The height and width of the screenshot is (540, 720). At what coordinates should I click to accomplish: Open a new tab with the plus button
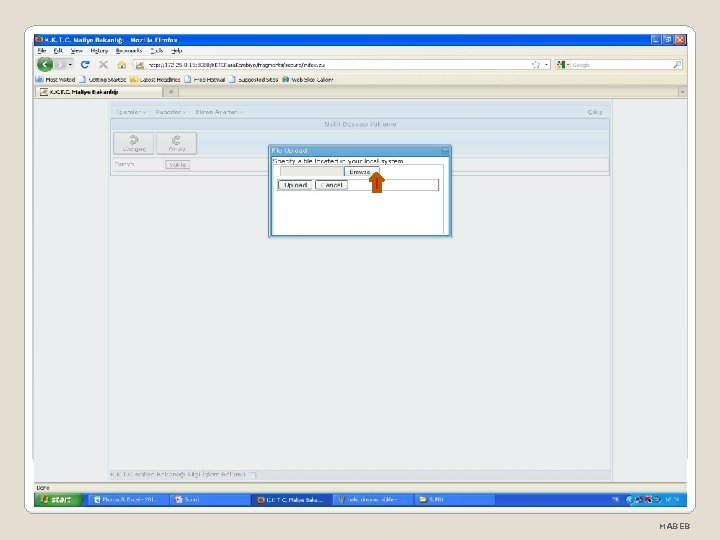[171, 92]
